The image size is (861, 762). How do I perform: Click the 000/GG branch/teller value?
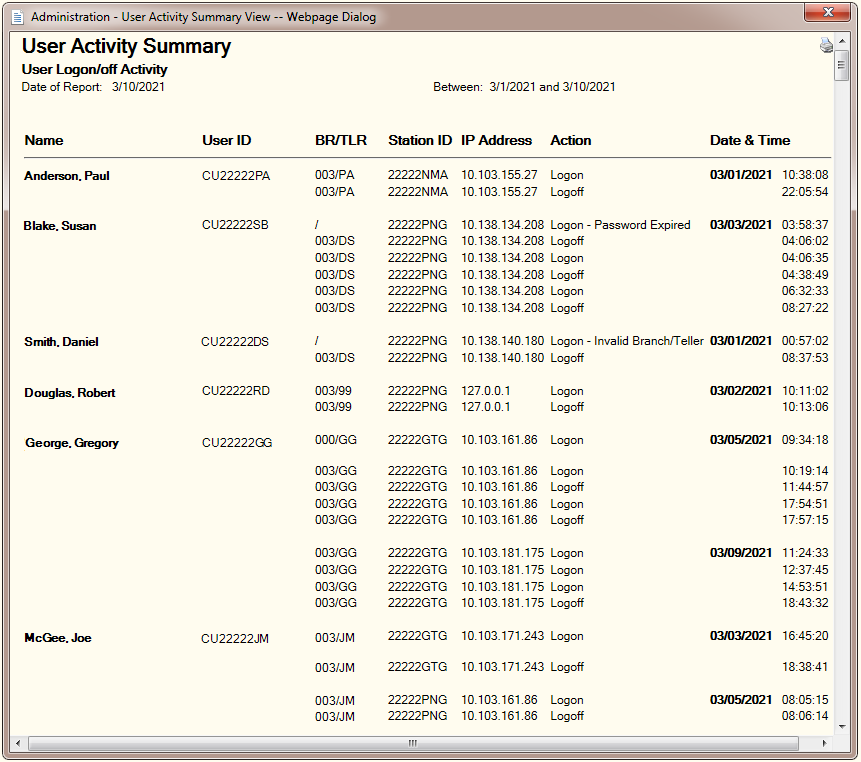coord(336,440)
